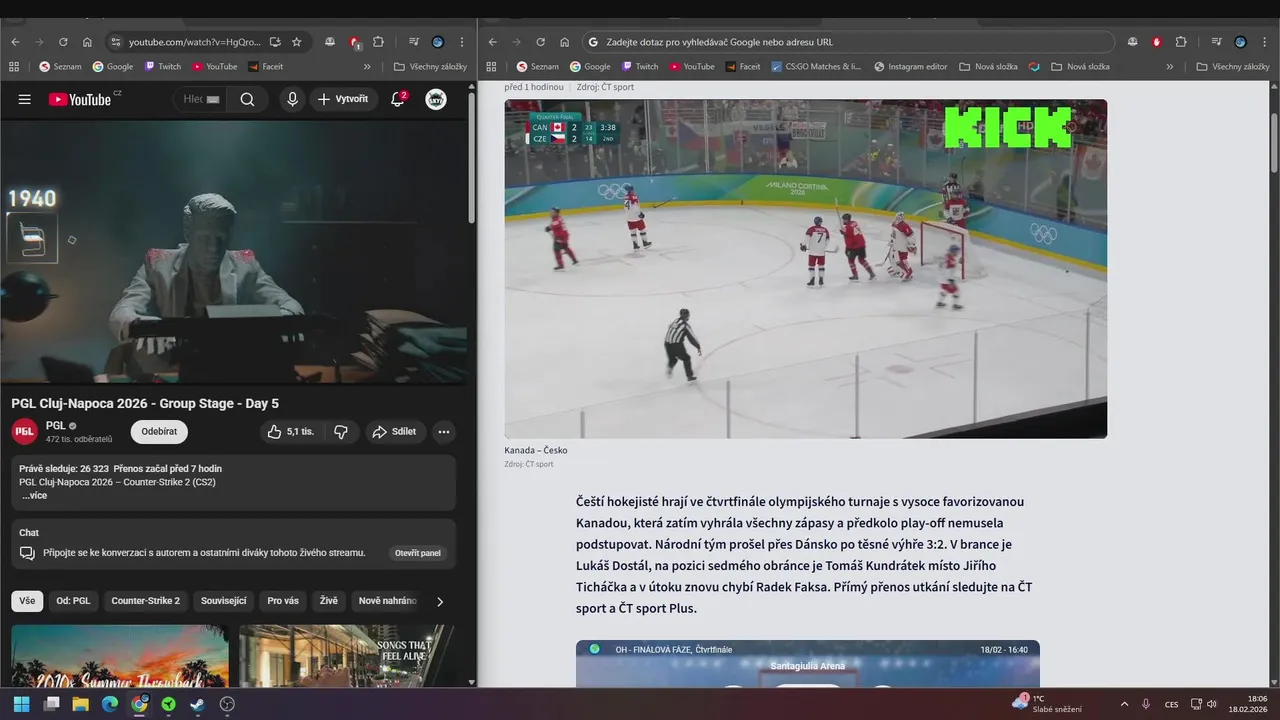Dislike the PGL stream video
Screen dimensions: 1280x720
[341, 432]
